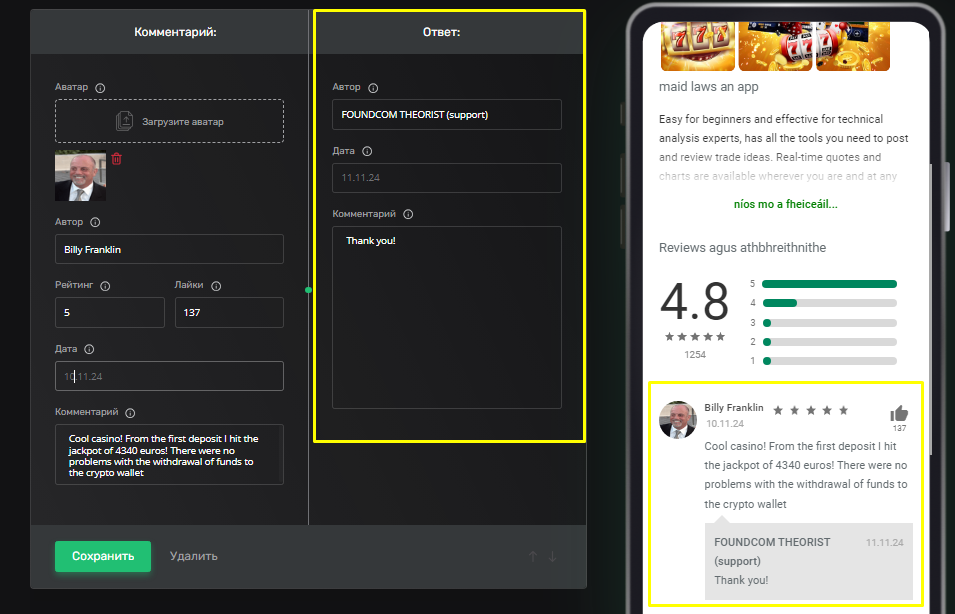Click the info icon beside comment Автор label
This screenshot has width=955, height=614.
[95, 222]
